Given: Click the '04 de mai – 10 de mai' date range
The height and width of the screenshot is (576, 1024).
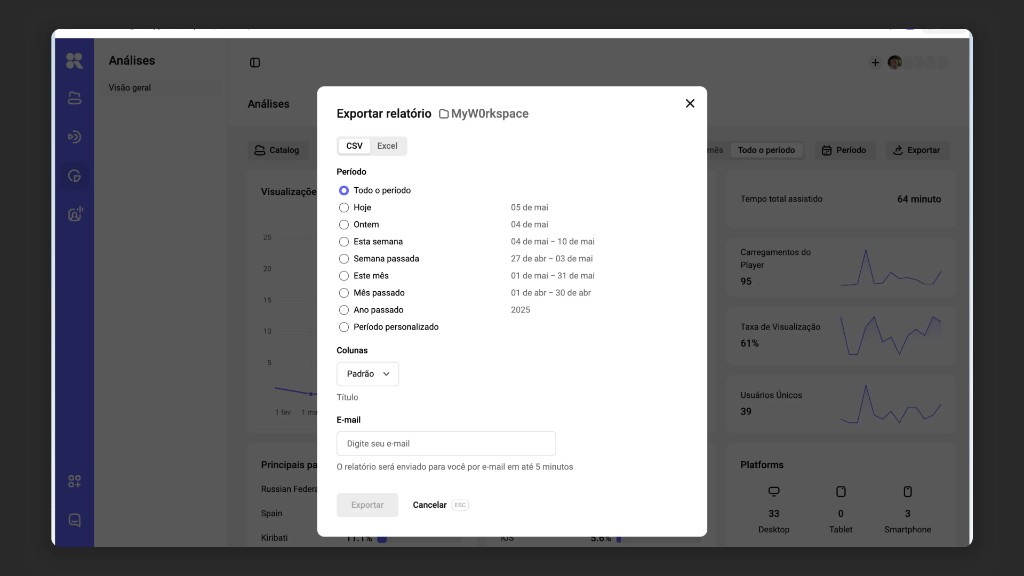Looking at the screenshot, I should (x=552, y=242).
